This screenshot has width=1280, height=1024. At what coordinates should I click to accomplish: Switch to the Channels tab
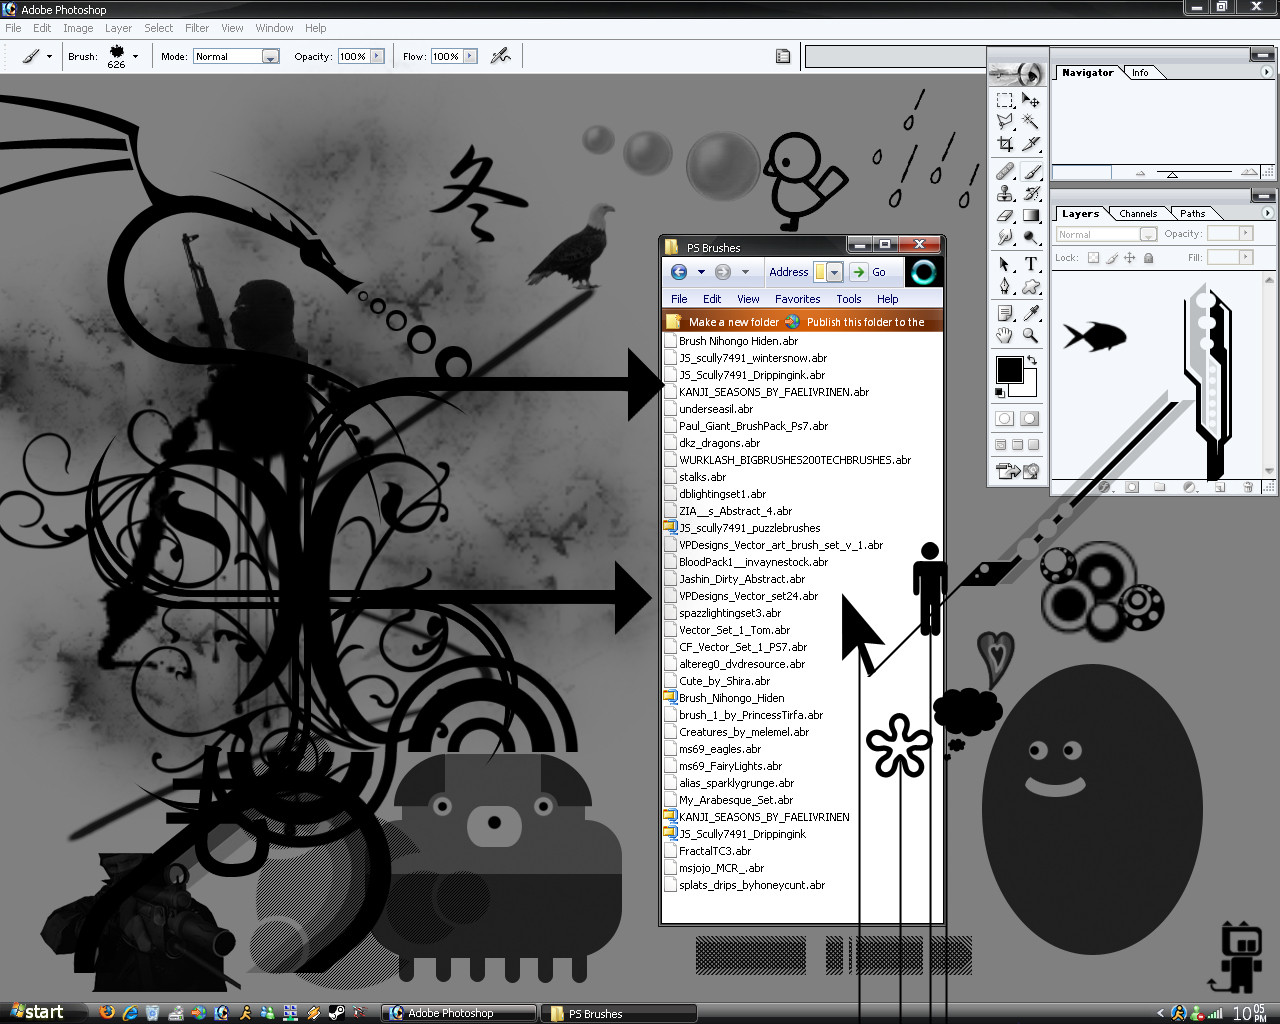point(1138,213)
